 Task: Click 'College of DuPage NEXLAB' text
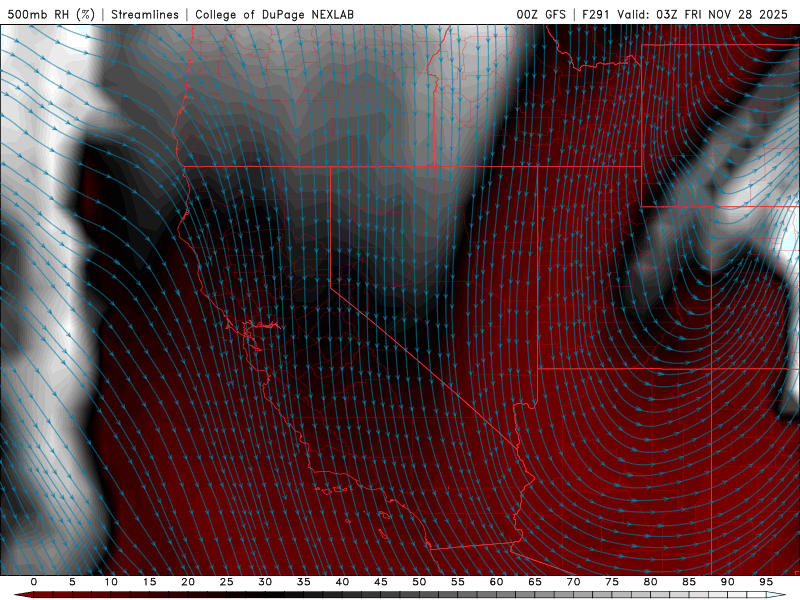[274, 14]
